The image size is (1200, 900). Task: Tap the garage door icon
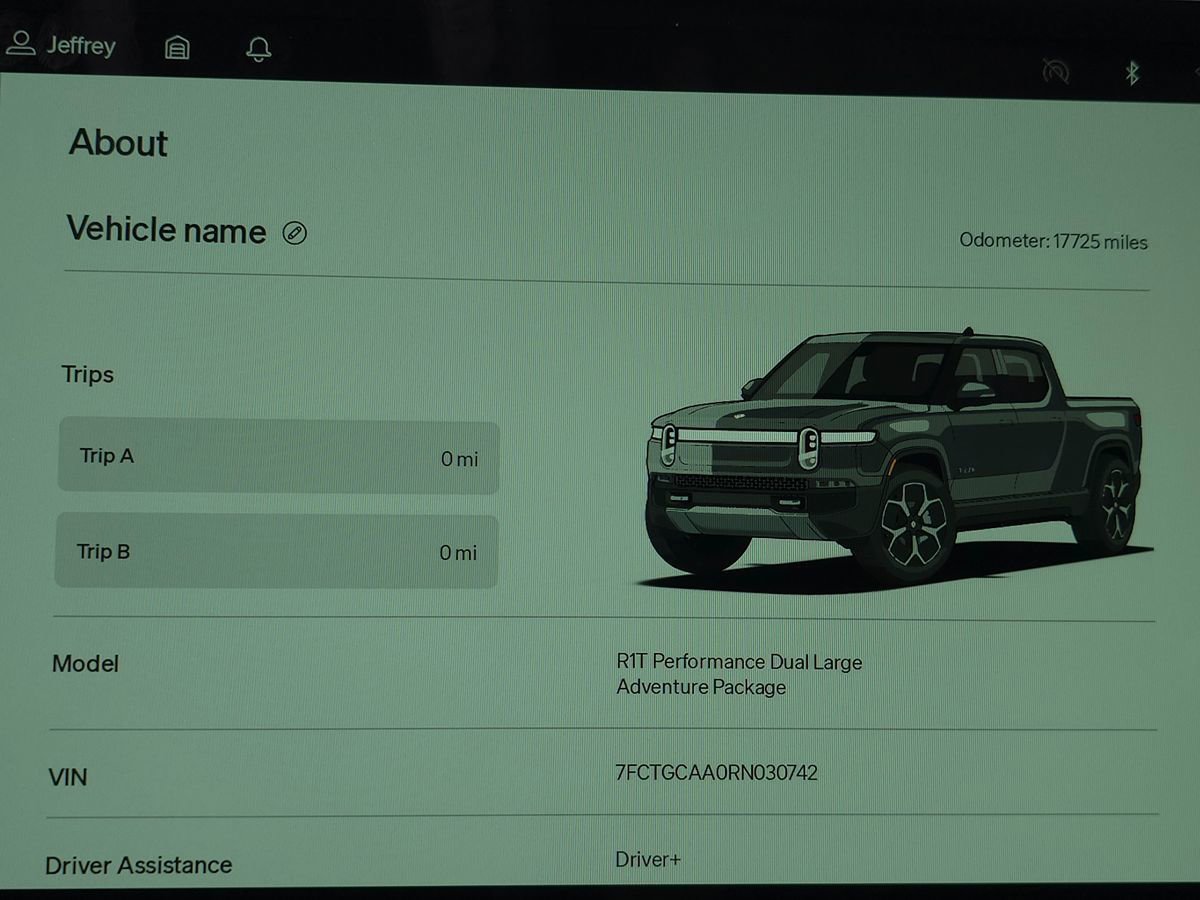pos(177,47)
